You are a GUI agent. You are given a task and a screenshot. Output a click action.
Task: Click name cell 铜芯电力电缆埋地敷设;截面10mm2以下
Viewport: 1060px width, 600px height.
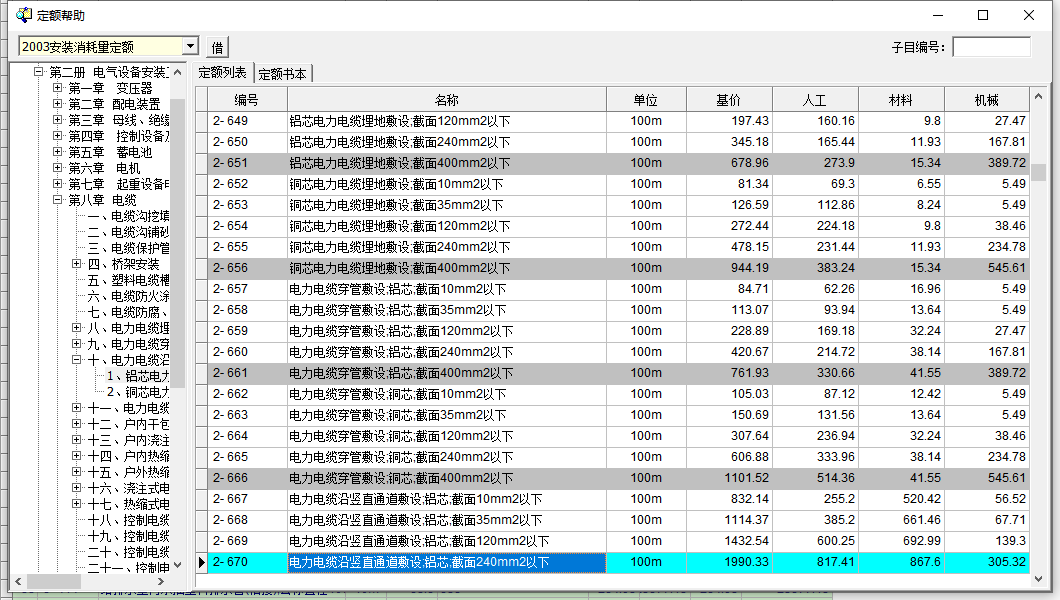[447, 184]
